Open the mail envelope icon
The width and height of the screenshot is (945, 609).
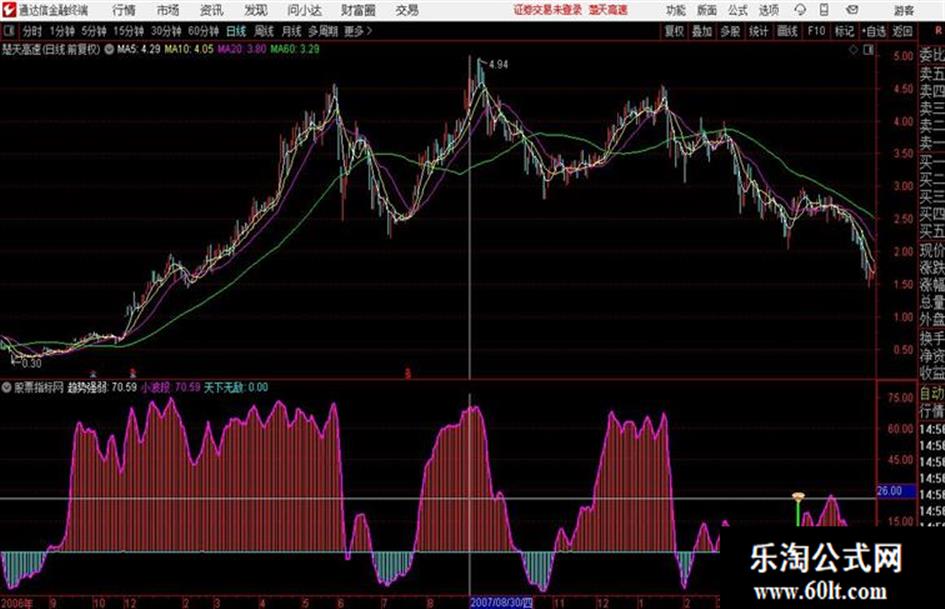pos(852,10)
